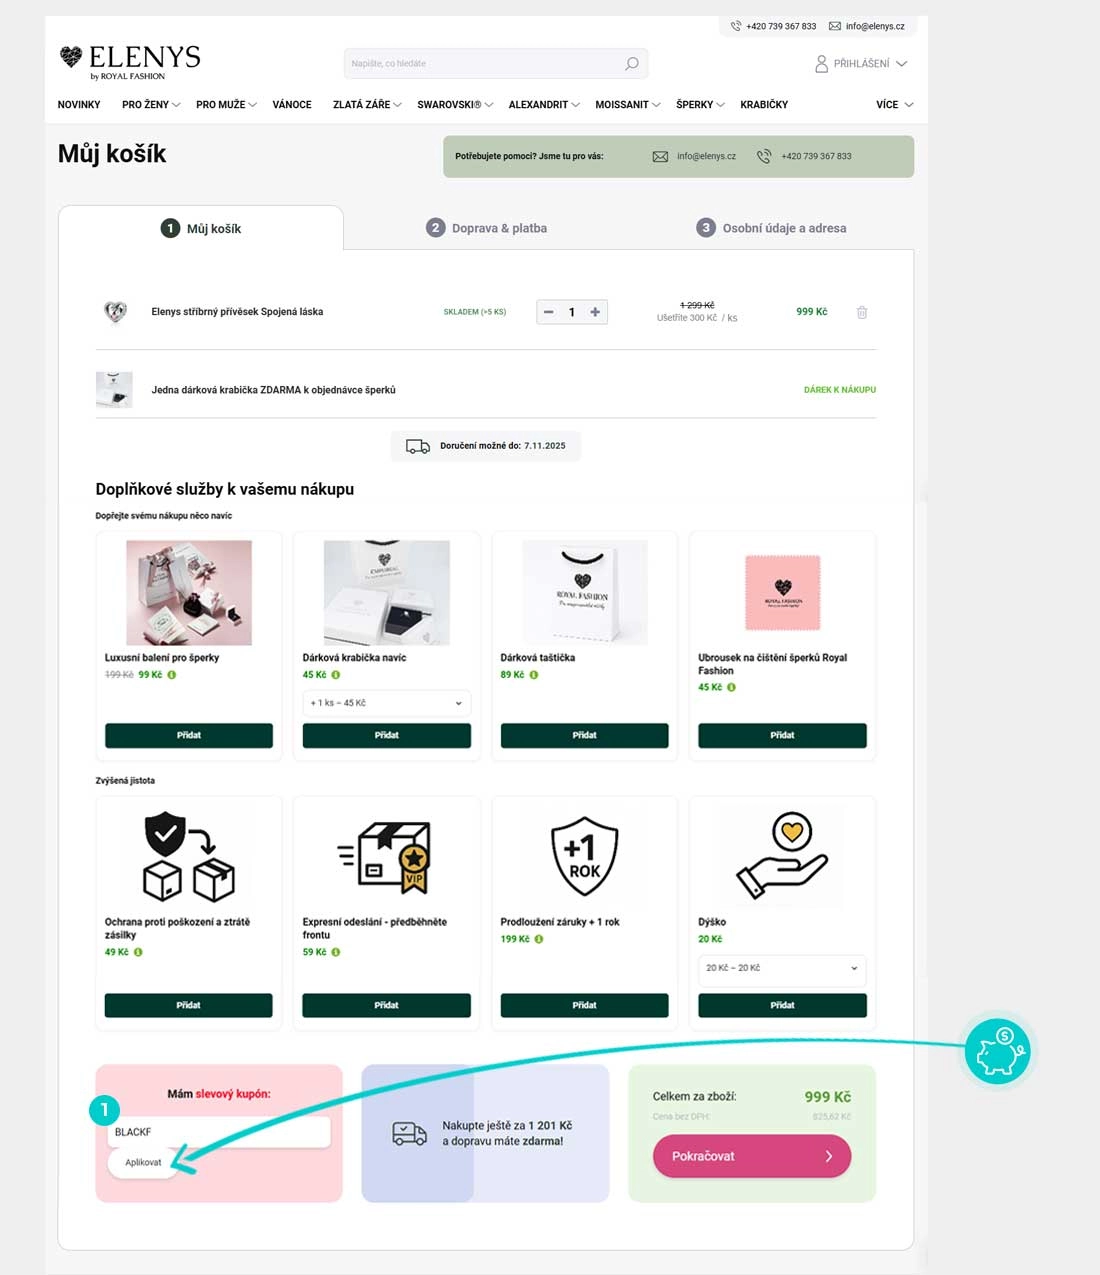The width and height of the screenshot is (1100, 1275).
Task: Switch to the Doprava & platba step
Action: tap(487, 228)
